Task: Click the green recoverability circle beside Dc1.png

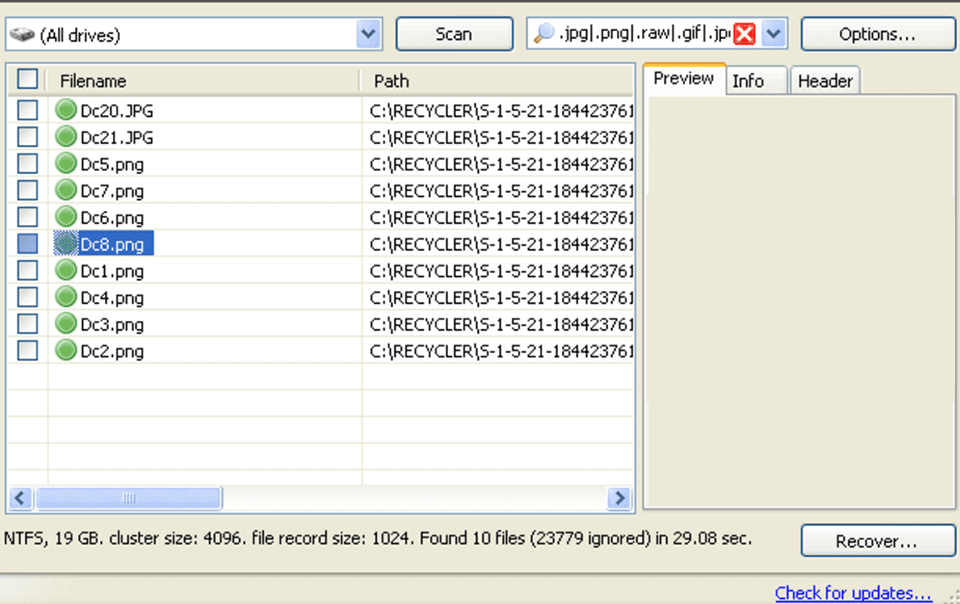Action: point(65,270)
